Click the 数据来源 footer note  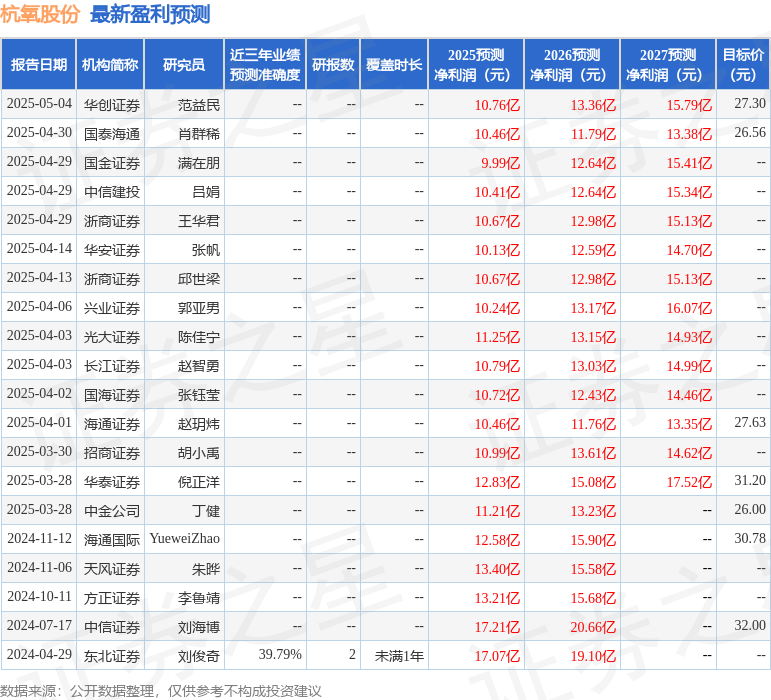(160, 691)
